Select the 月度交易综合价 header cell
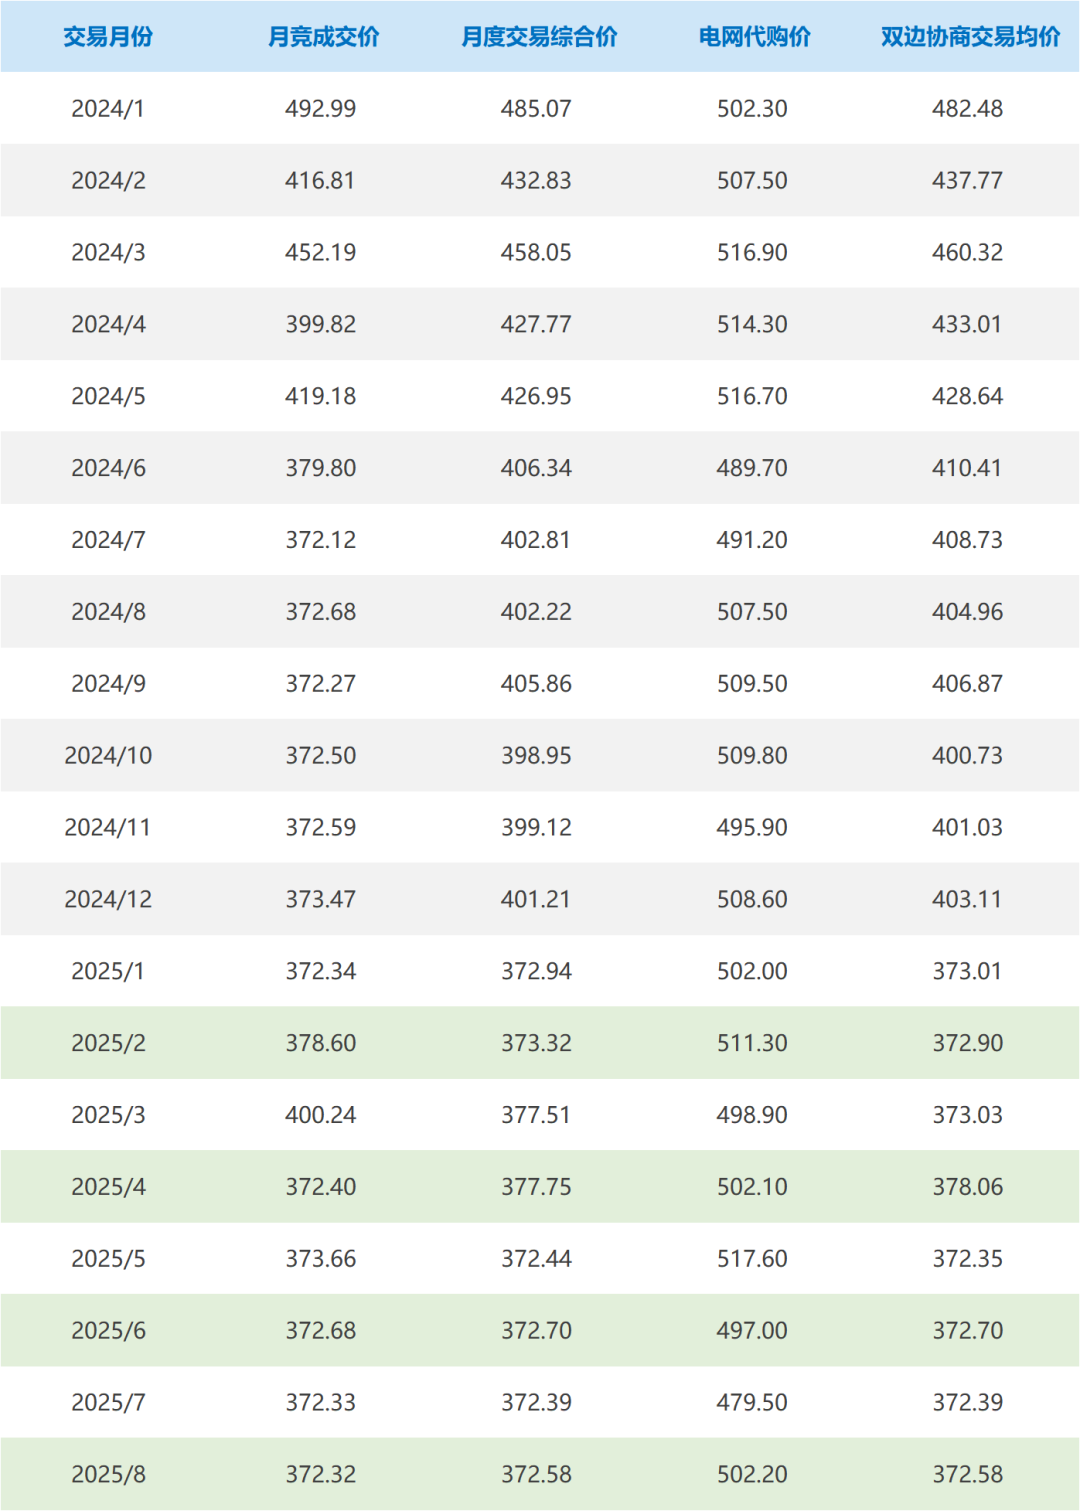The image size is (1080, 1511). [539, 37]
